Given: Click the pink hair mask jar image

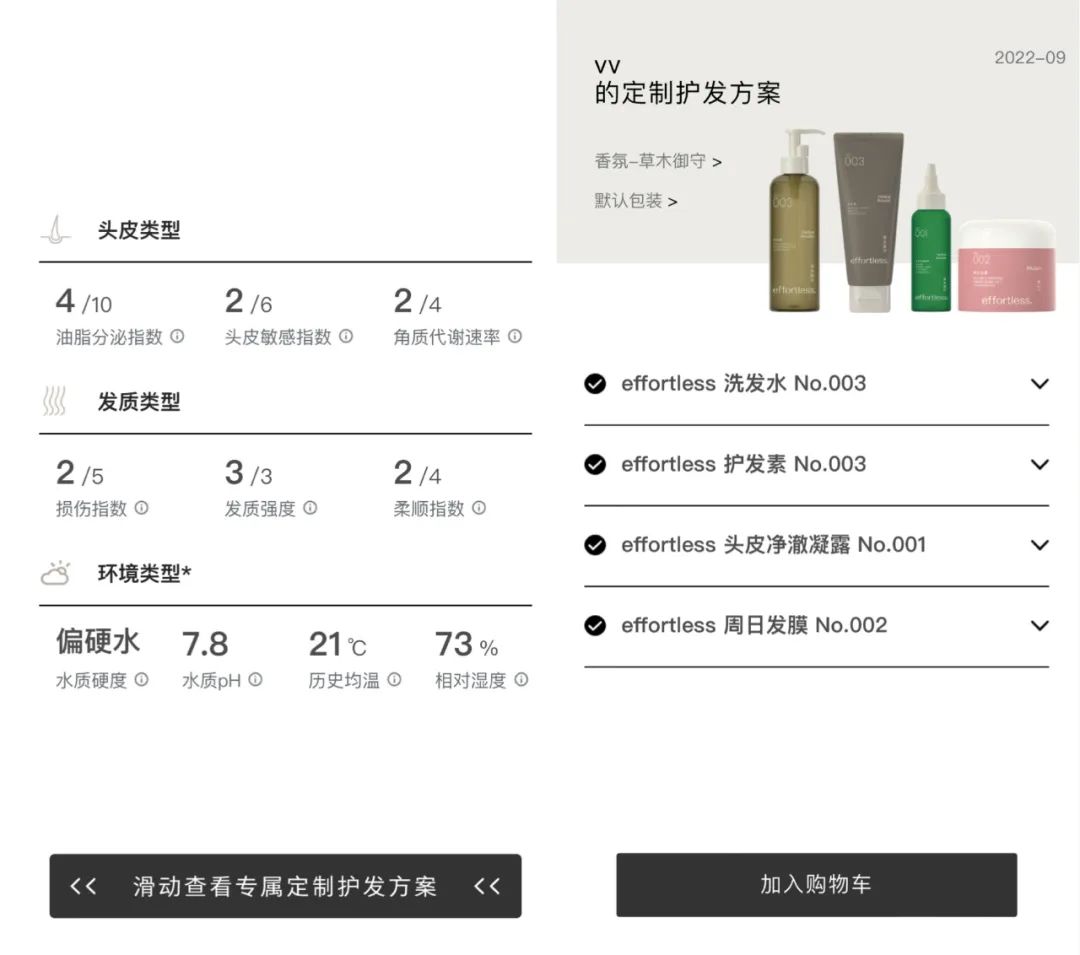Looking at the screenshot, I should [1007, 266].
